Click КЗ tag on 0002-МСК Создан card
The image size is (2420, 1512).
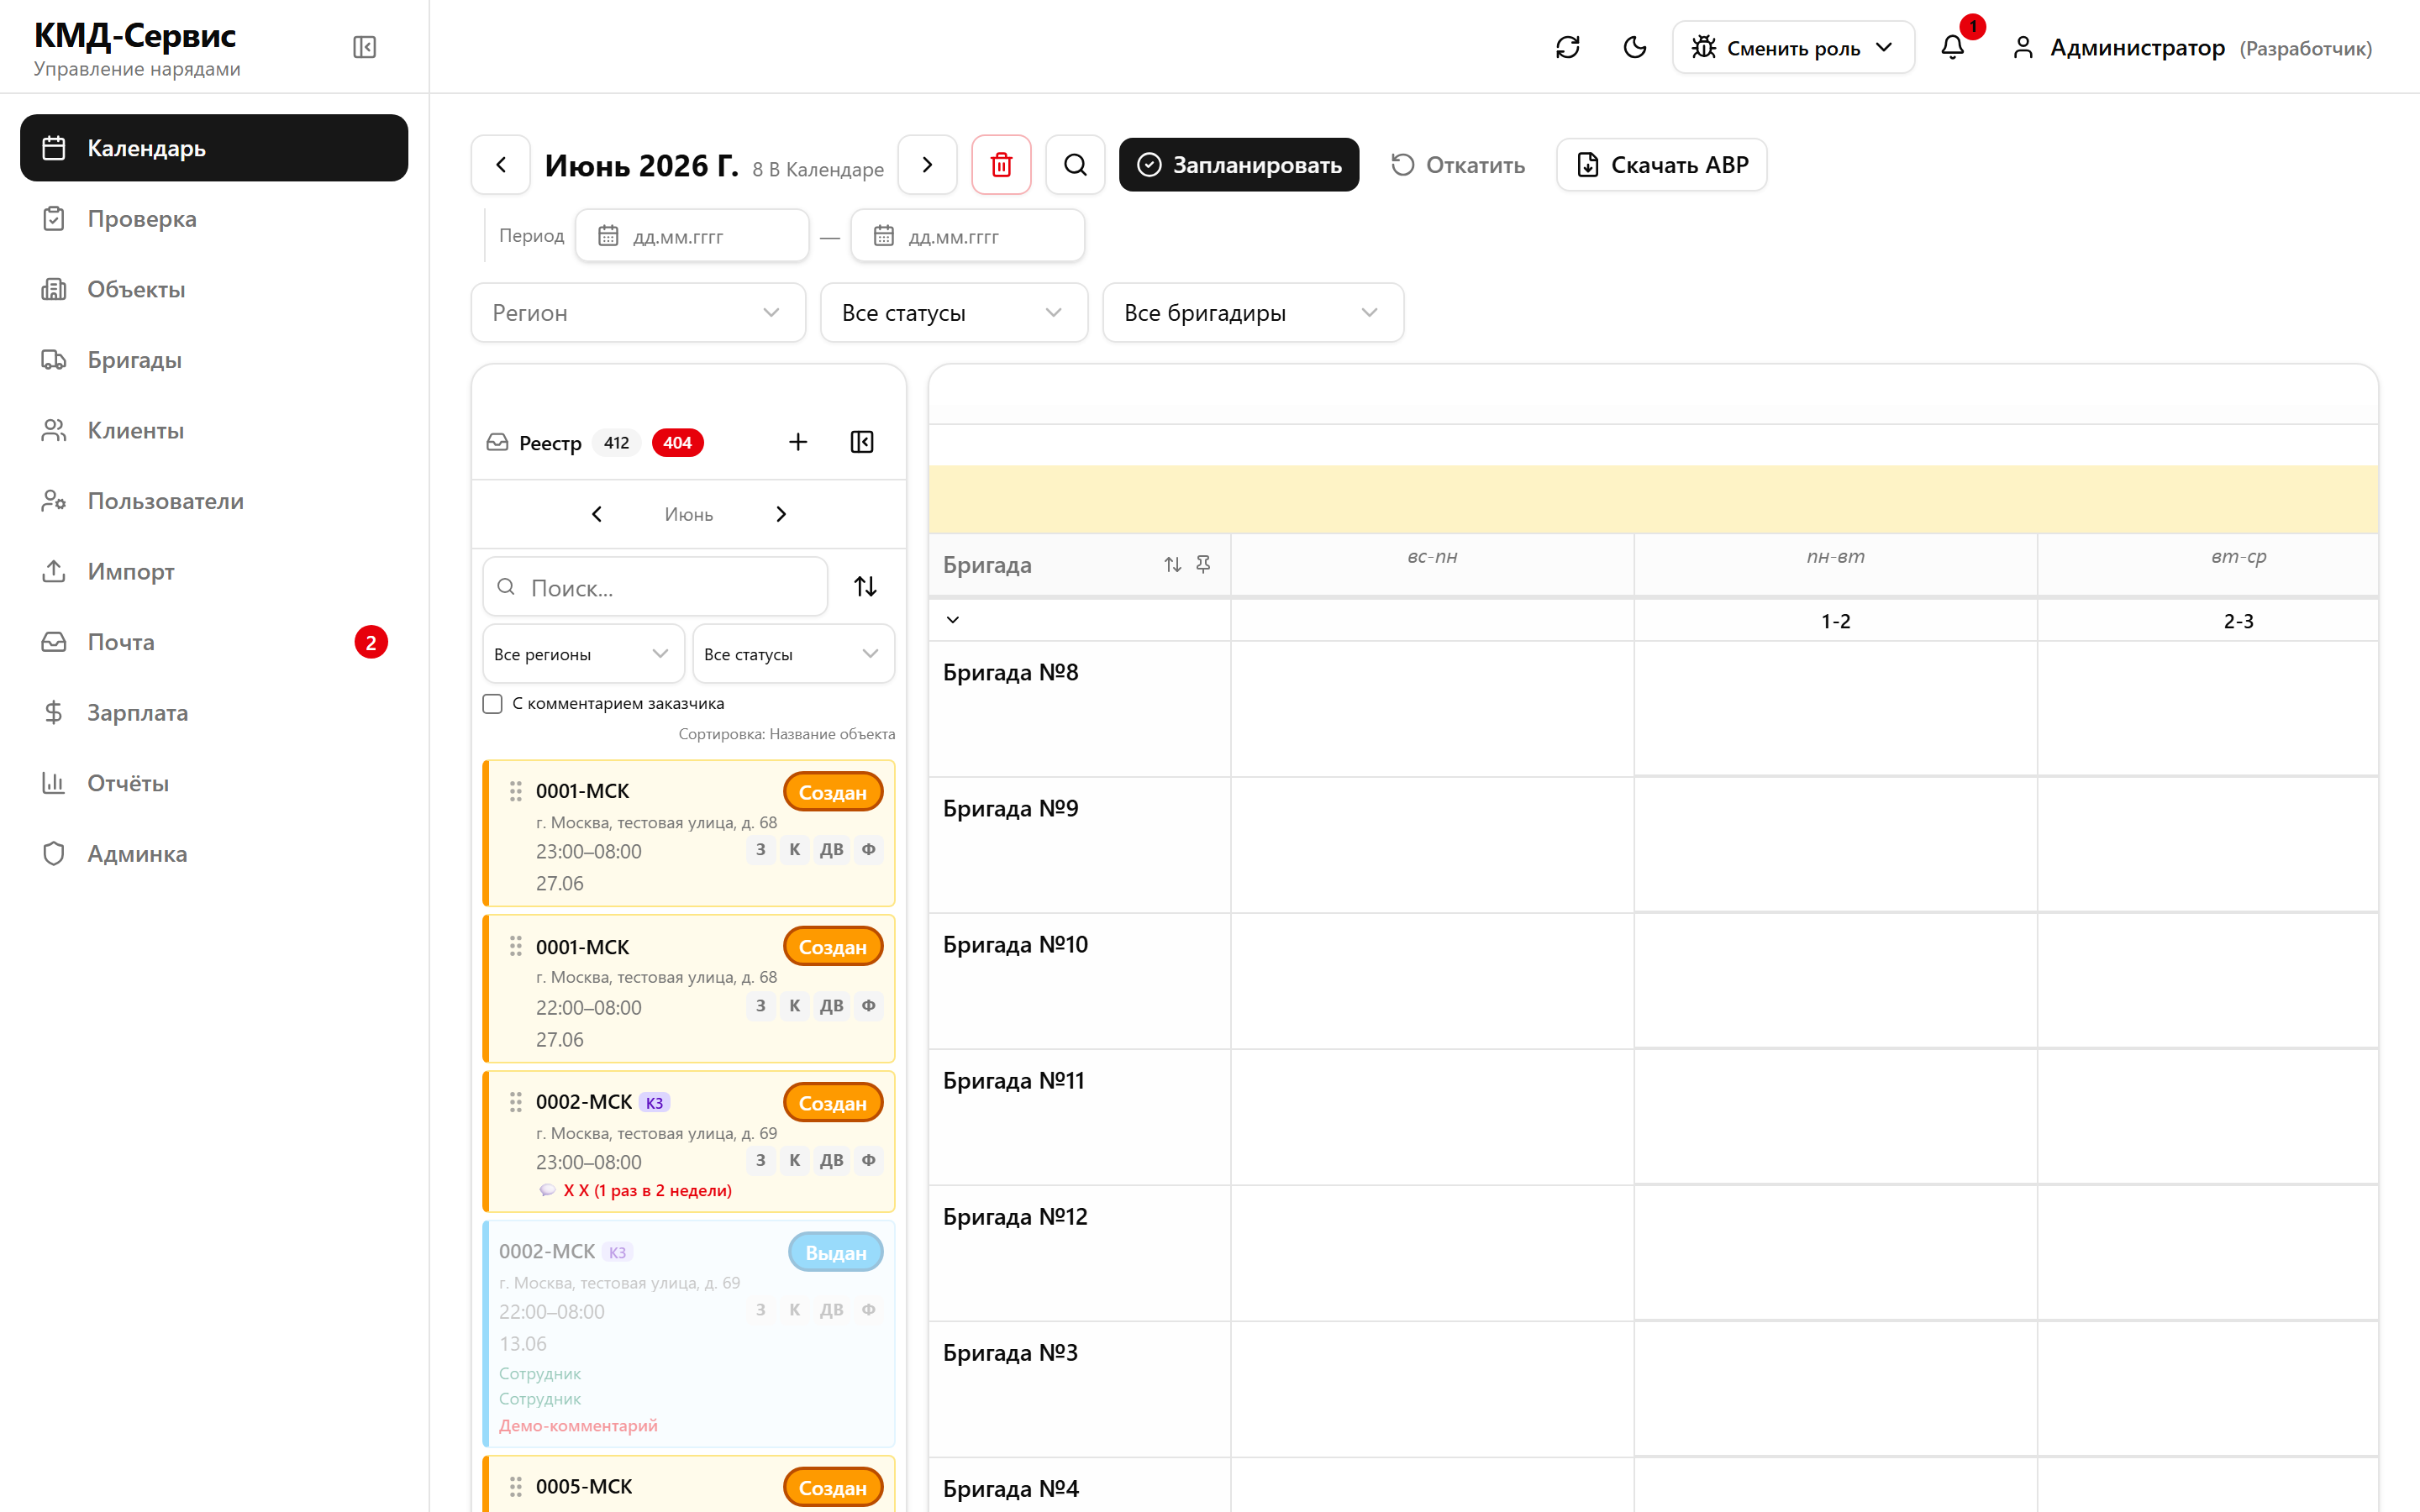tap(654, 1103)
